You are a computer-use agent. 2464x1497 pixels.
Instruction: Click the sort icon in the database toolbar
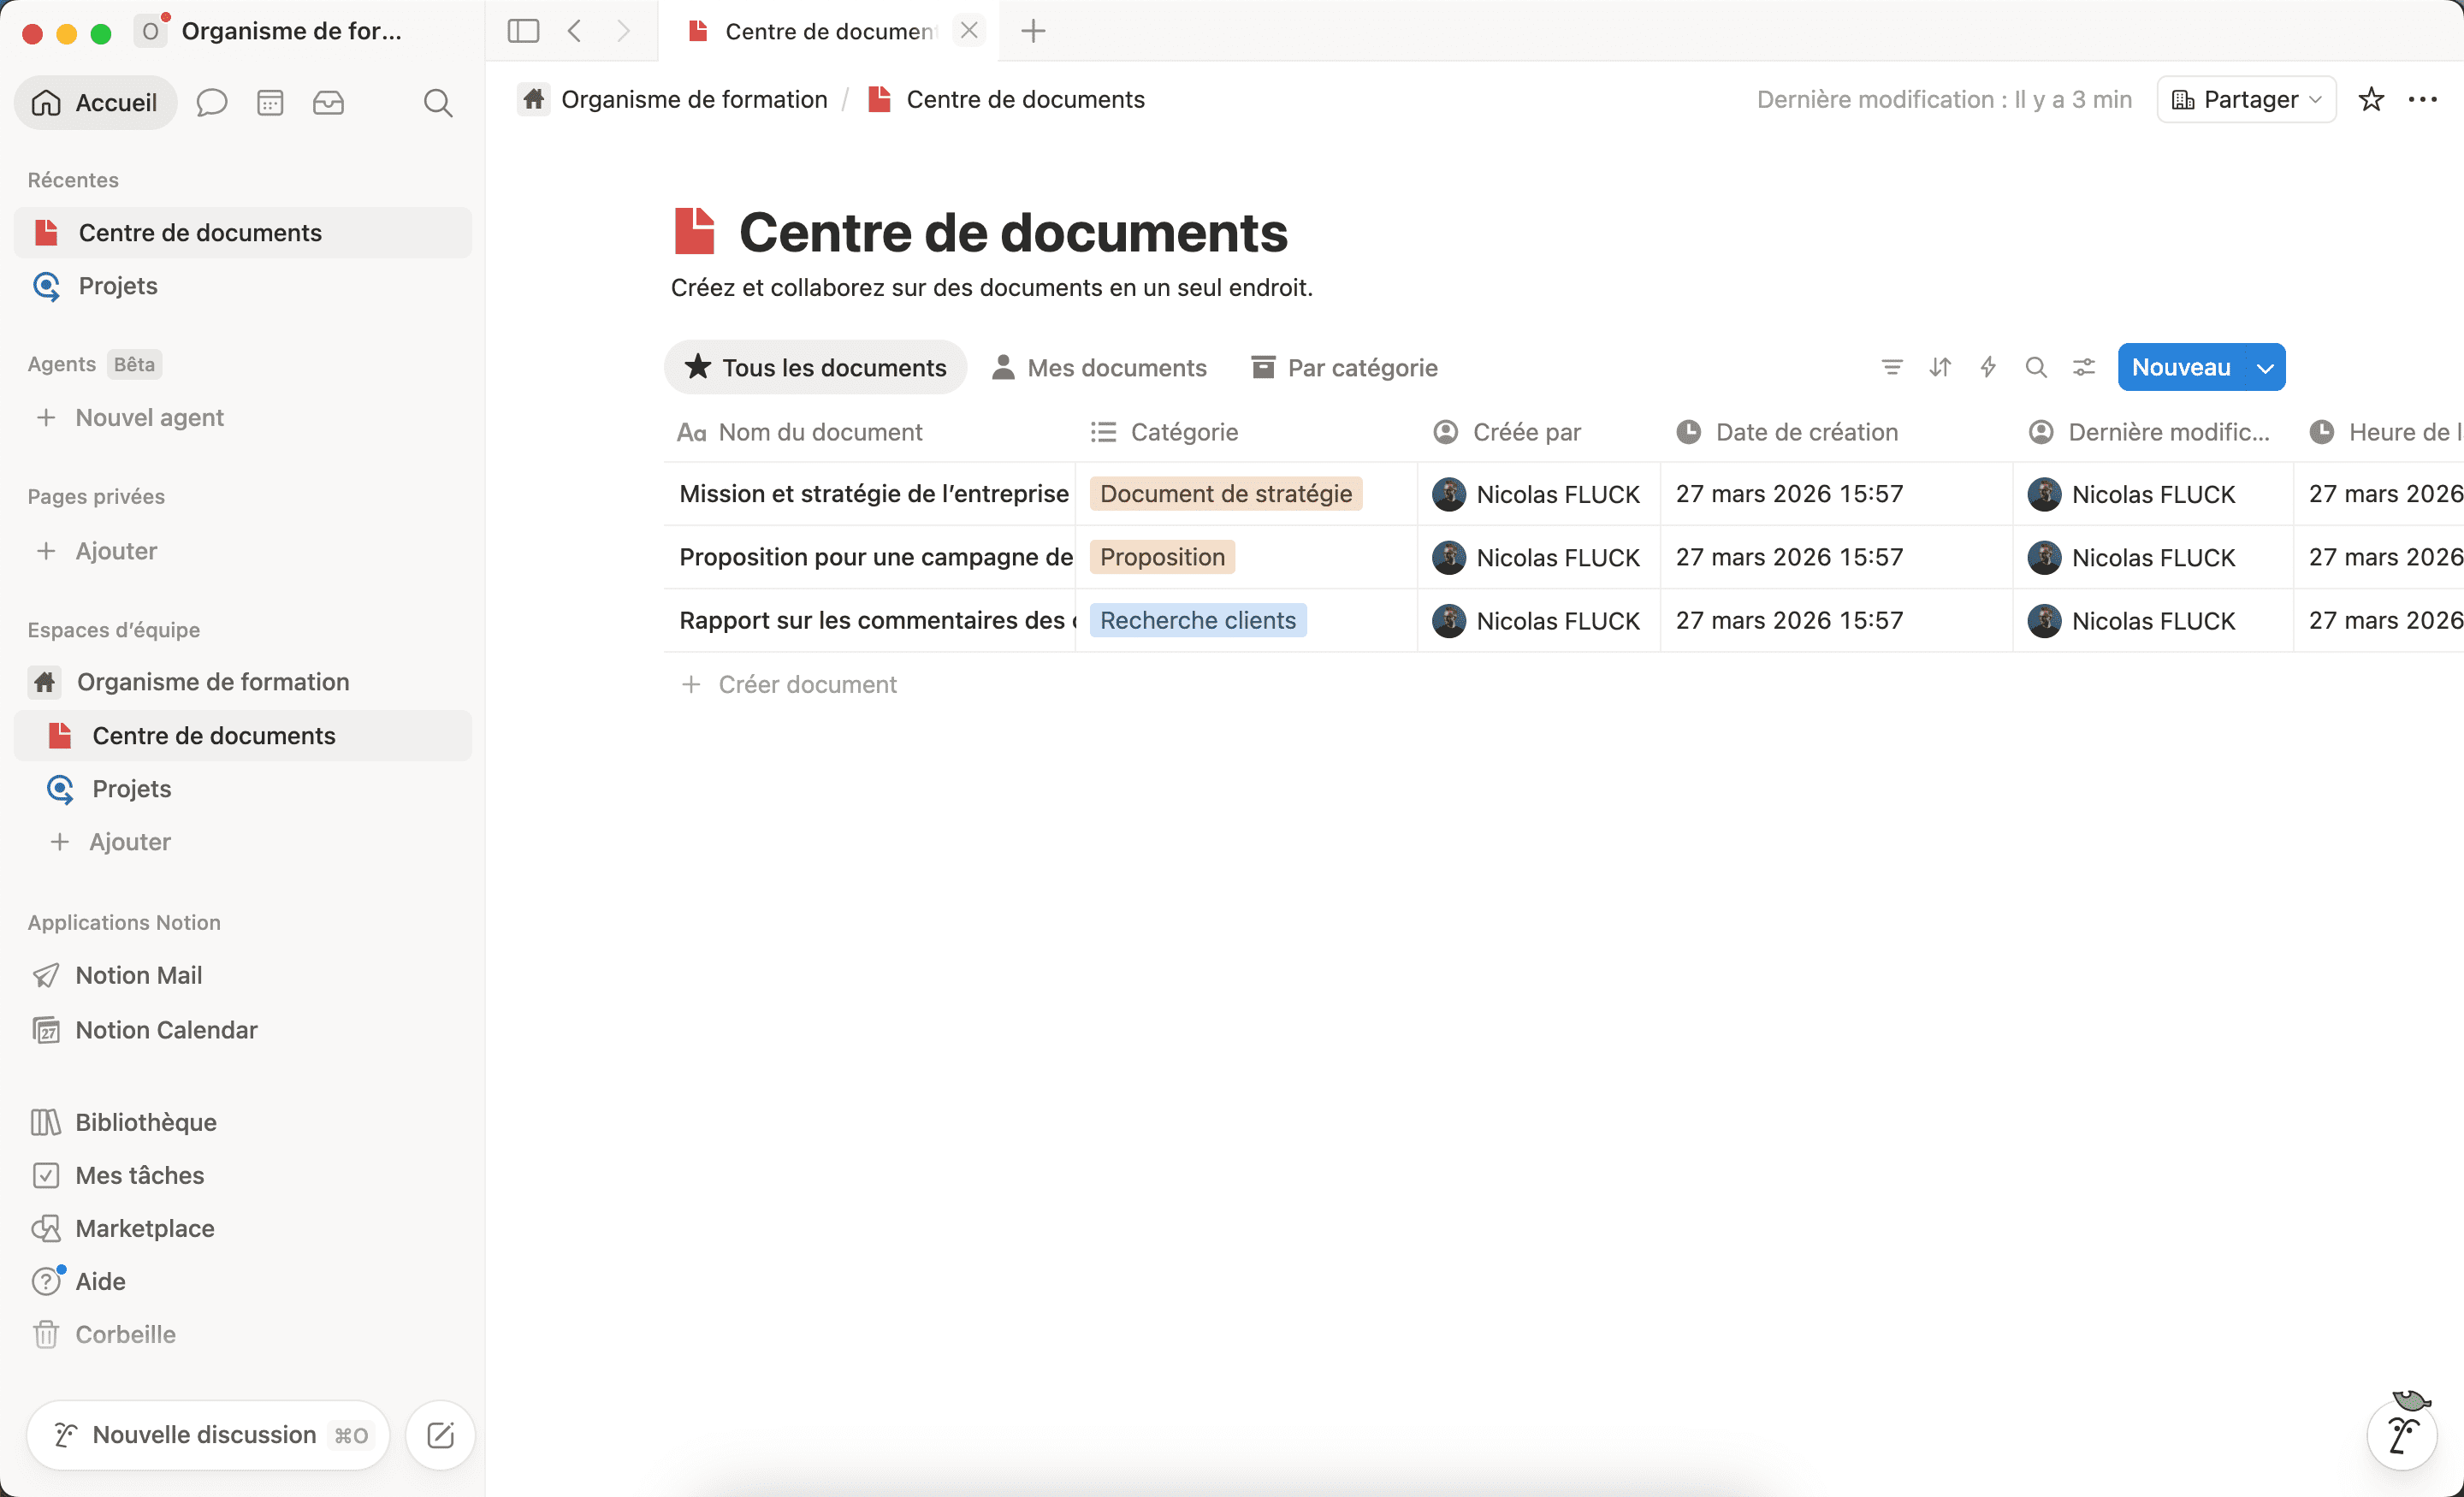click(1939, 367)
